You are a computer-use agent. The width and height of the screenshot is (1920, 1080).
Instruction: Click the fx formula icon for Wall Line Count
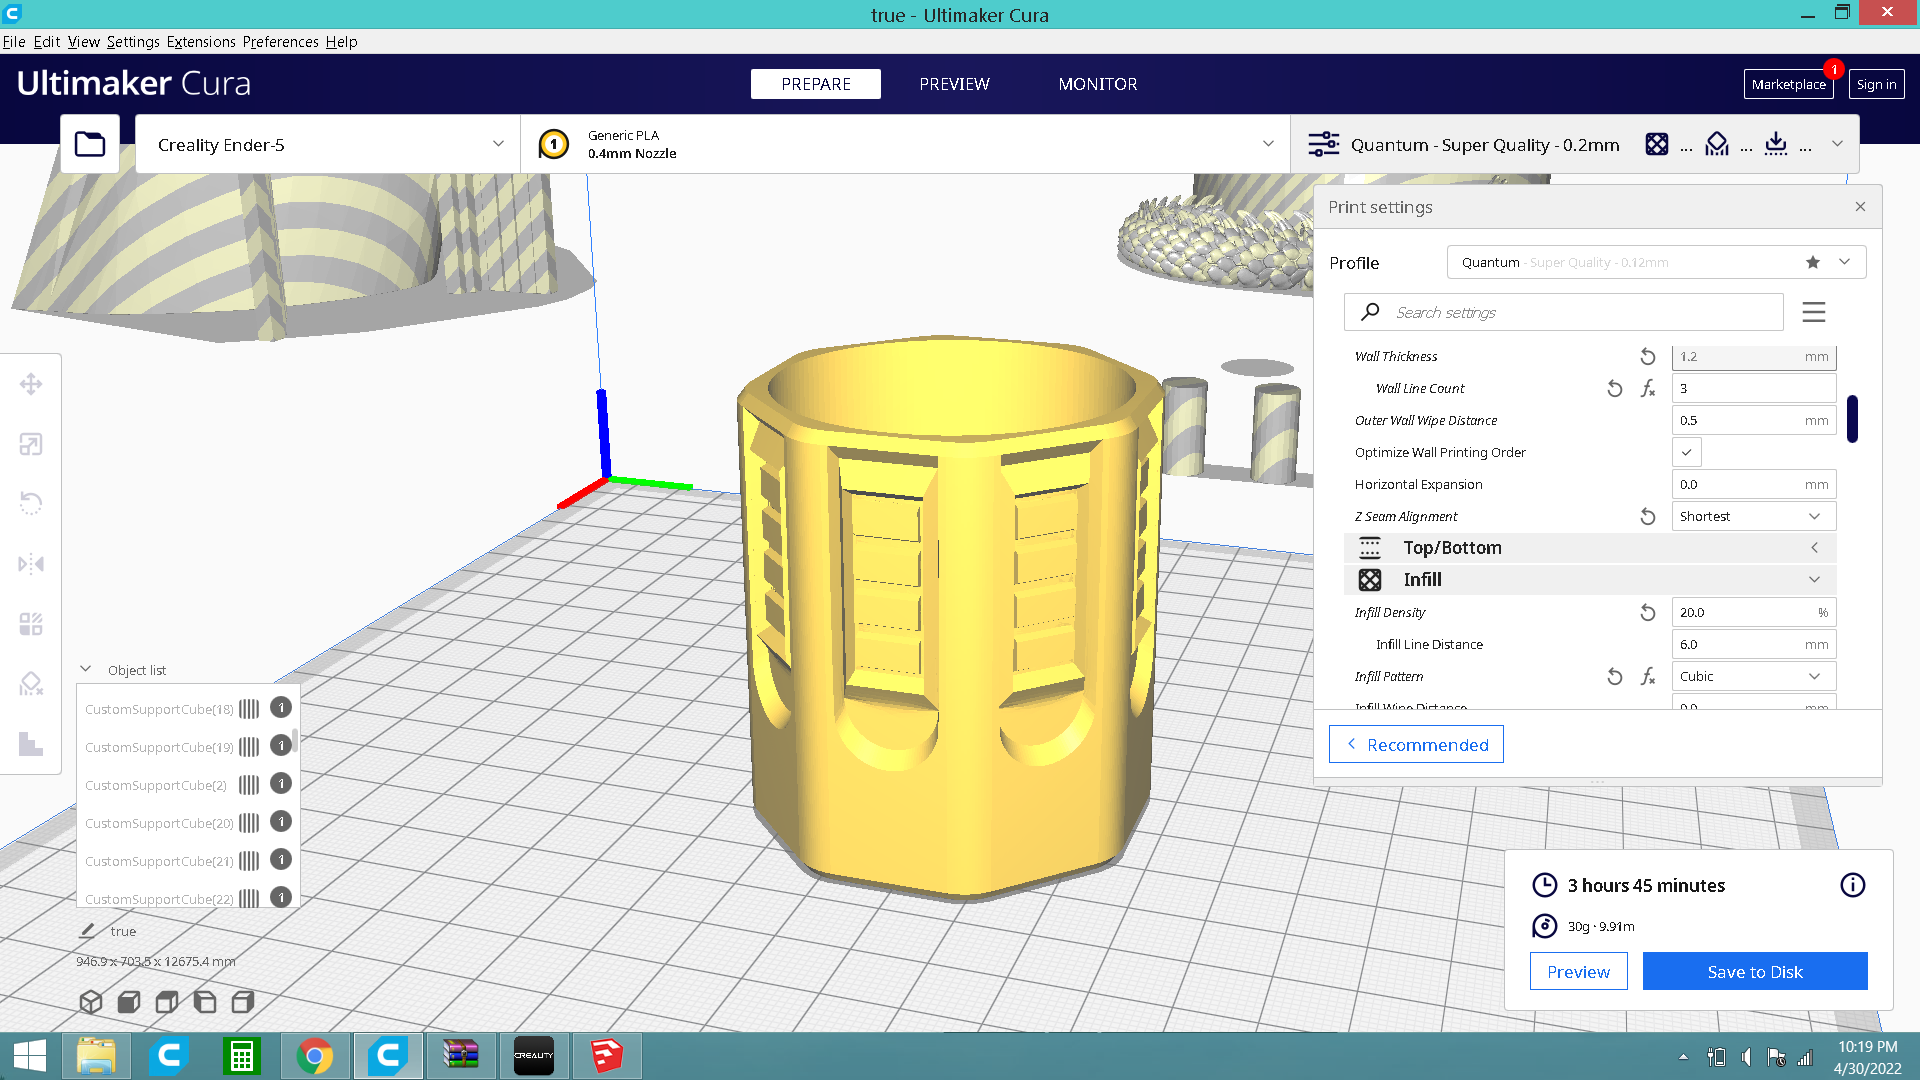[x=1648, y=389]
